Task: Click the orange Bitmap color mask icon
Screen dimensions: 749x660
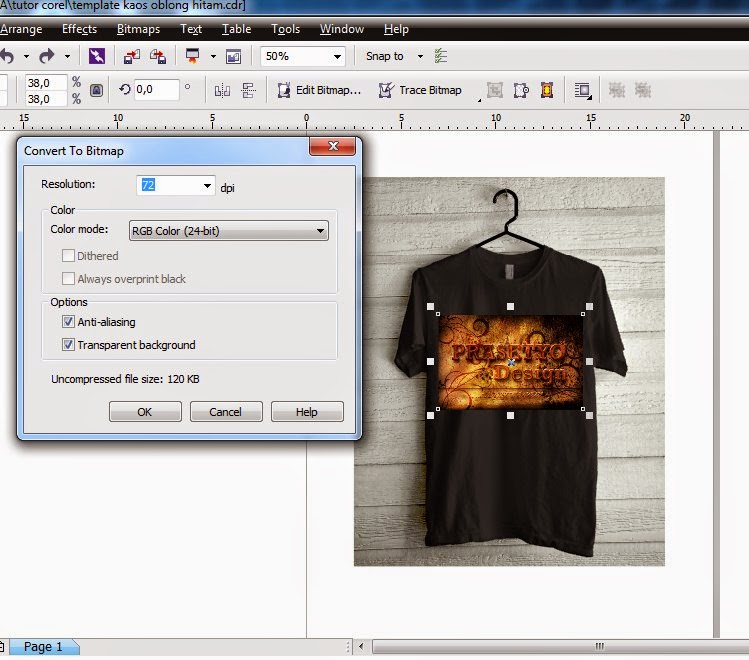Action: coord(547,90)
